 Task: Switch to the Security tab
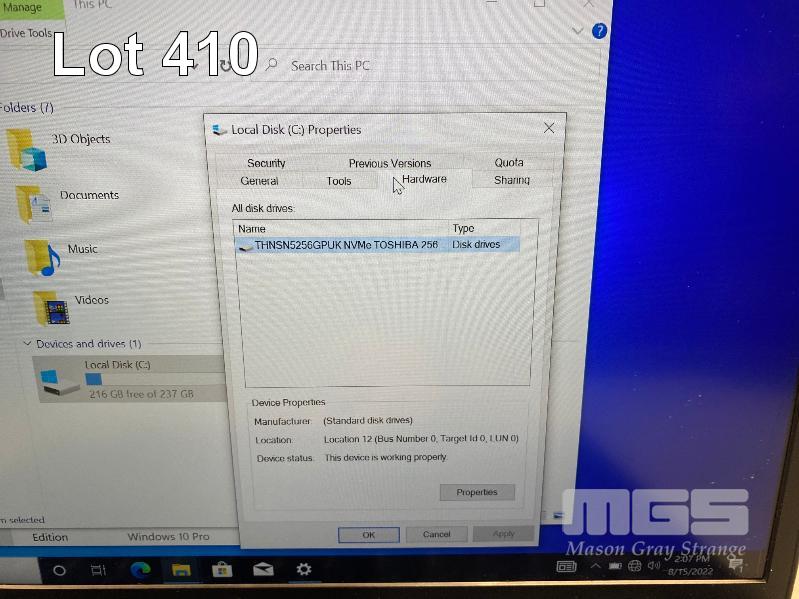[266, 163]
